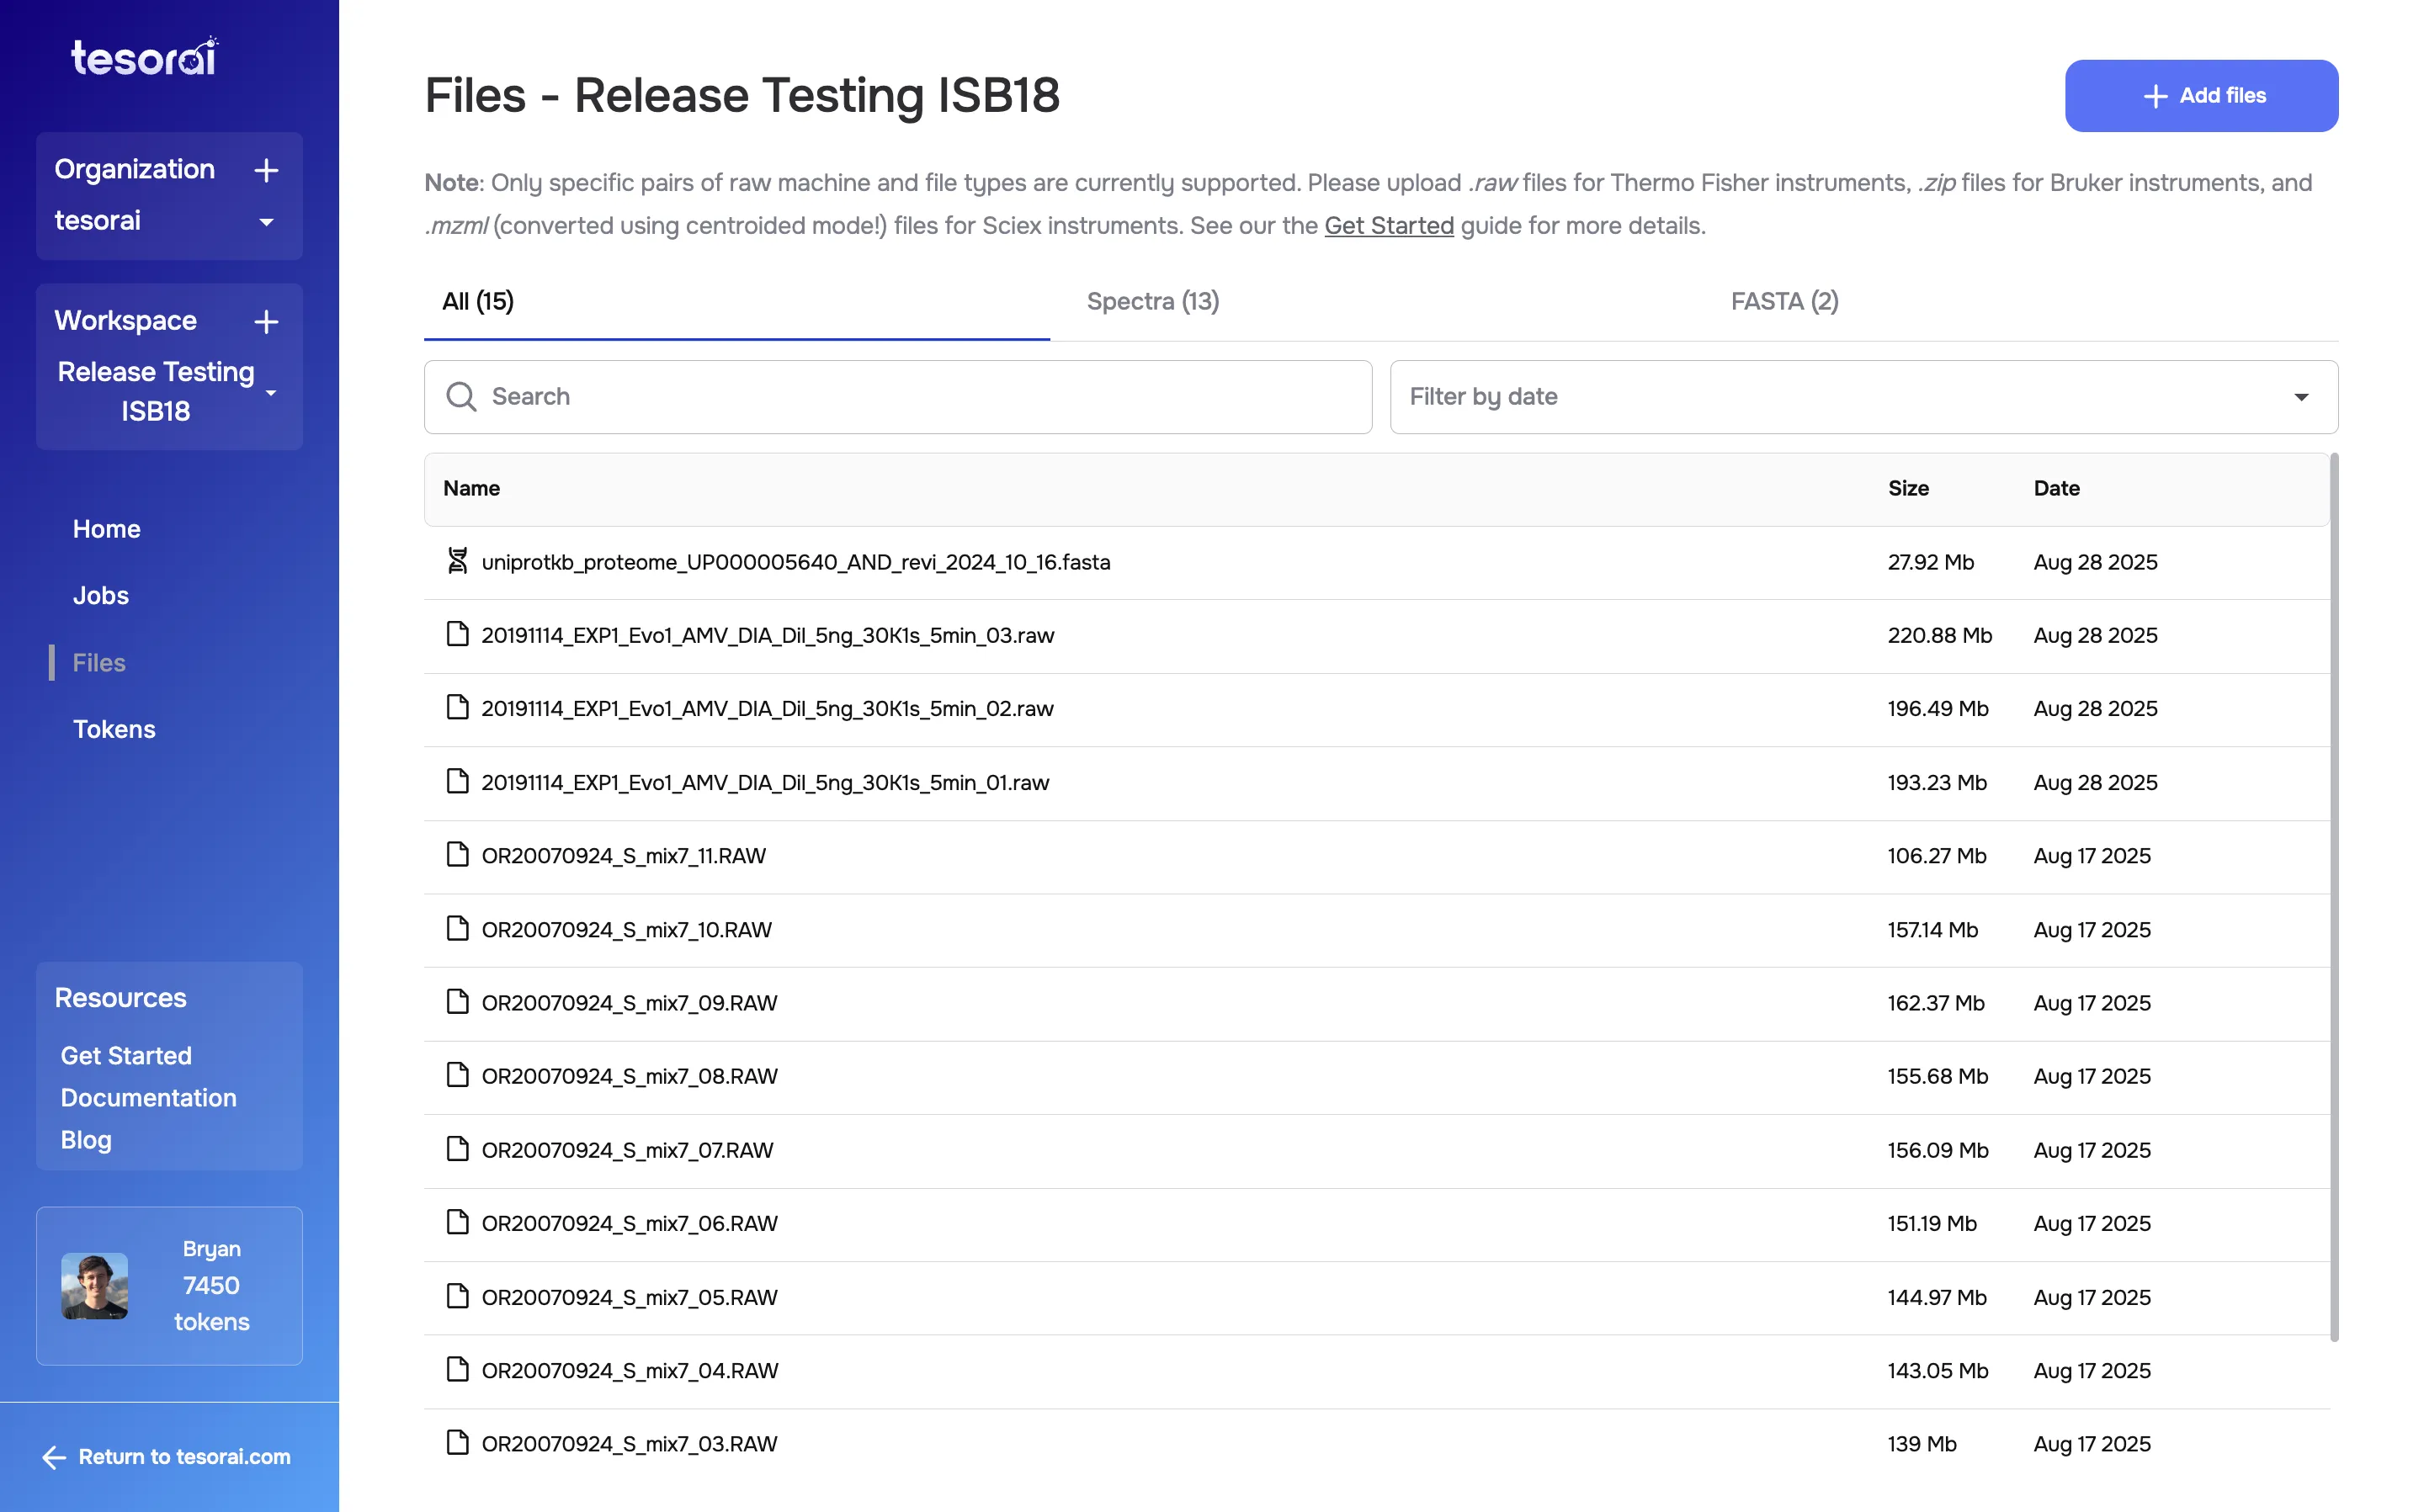Click the DNA icon beside the fasta file

(x=458, y=561)
